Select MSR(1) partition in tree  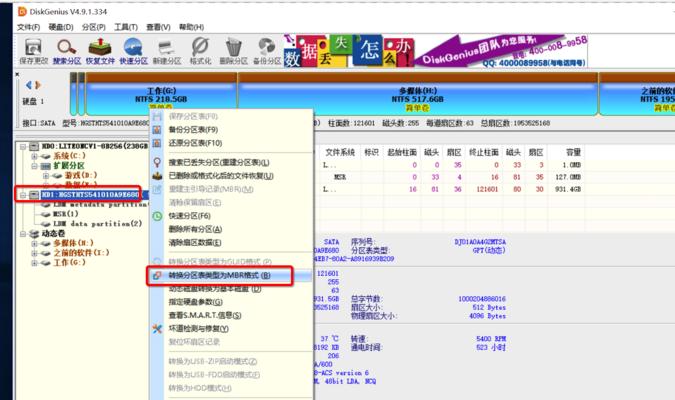(65, 214)
